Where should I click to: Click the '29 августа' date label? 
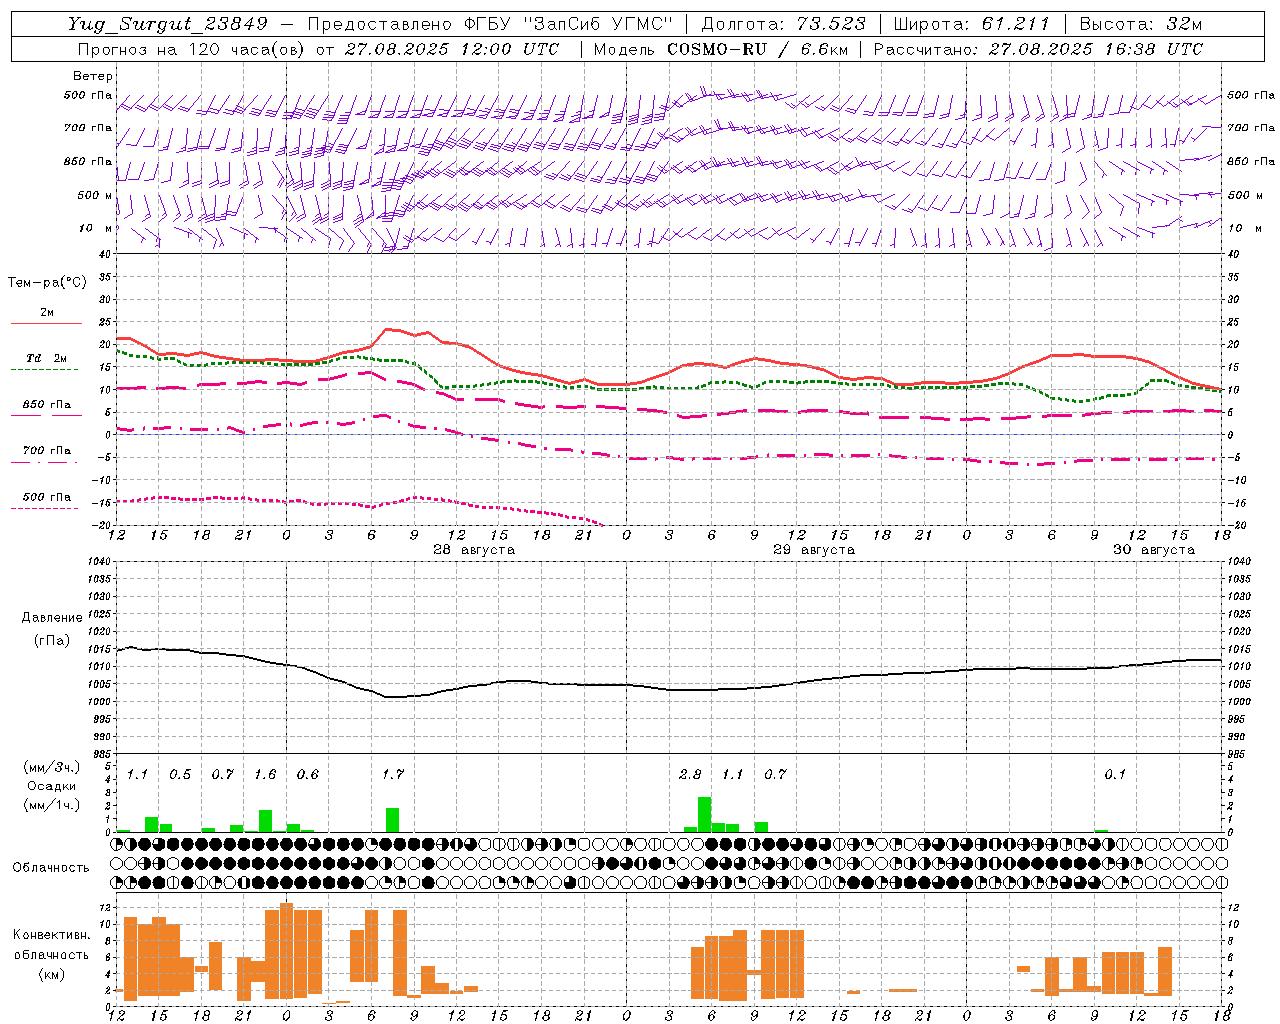[814, 550]
